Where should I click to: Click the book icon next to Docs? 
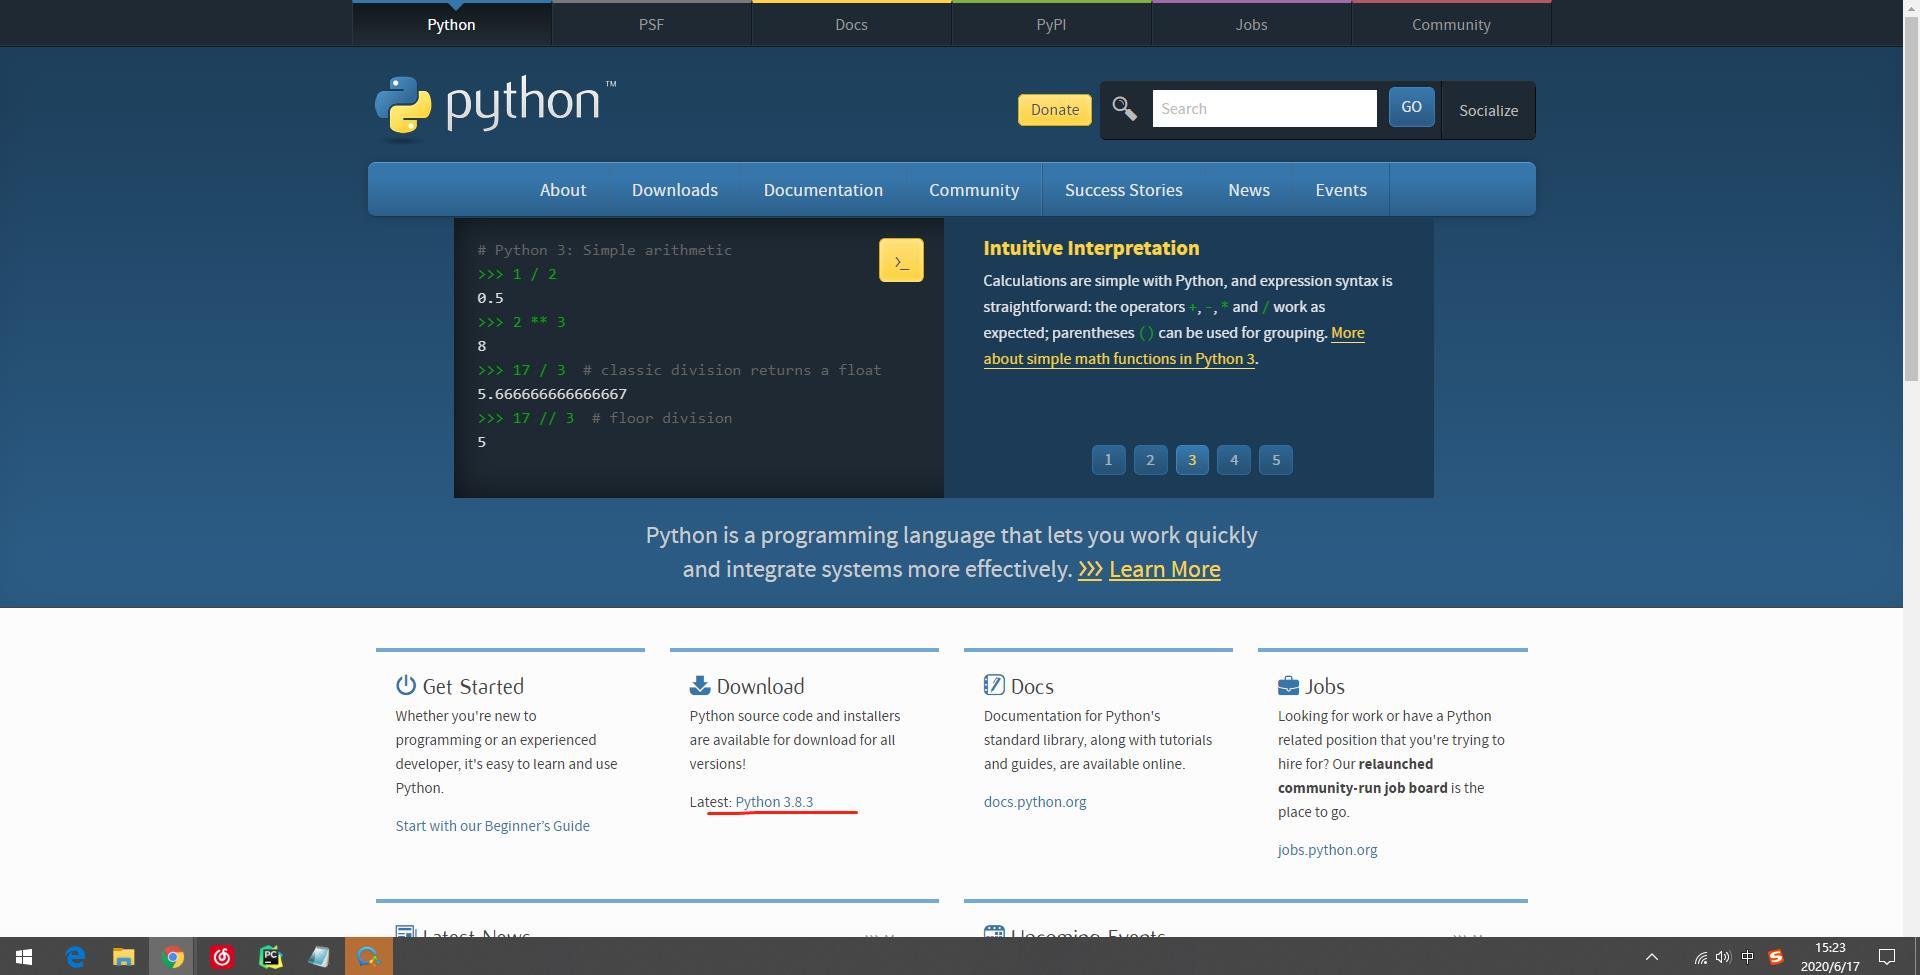point(993,684)
